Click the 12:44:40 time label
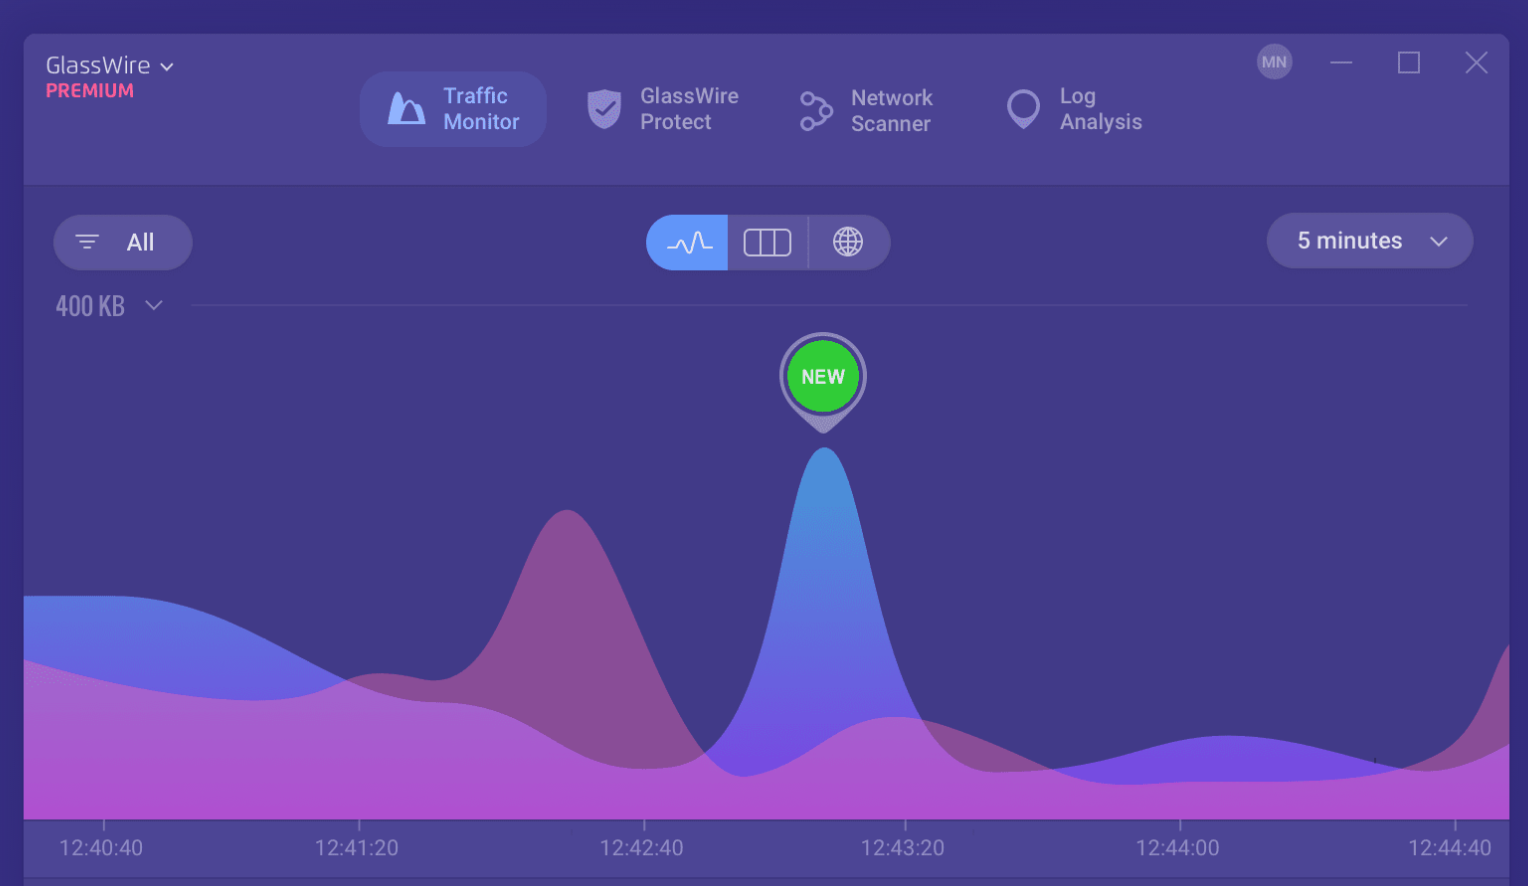Screen dimensions: 1528x886 click(1450, 848)
